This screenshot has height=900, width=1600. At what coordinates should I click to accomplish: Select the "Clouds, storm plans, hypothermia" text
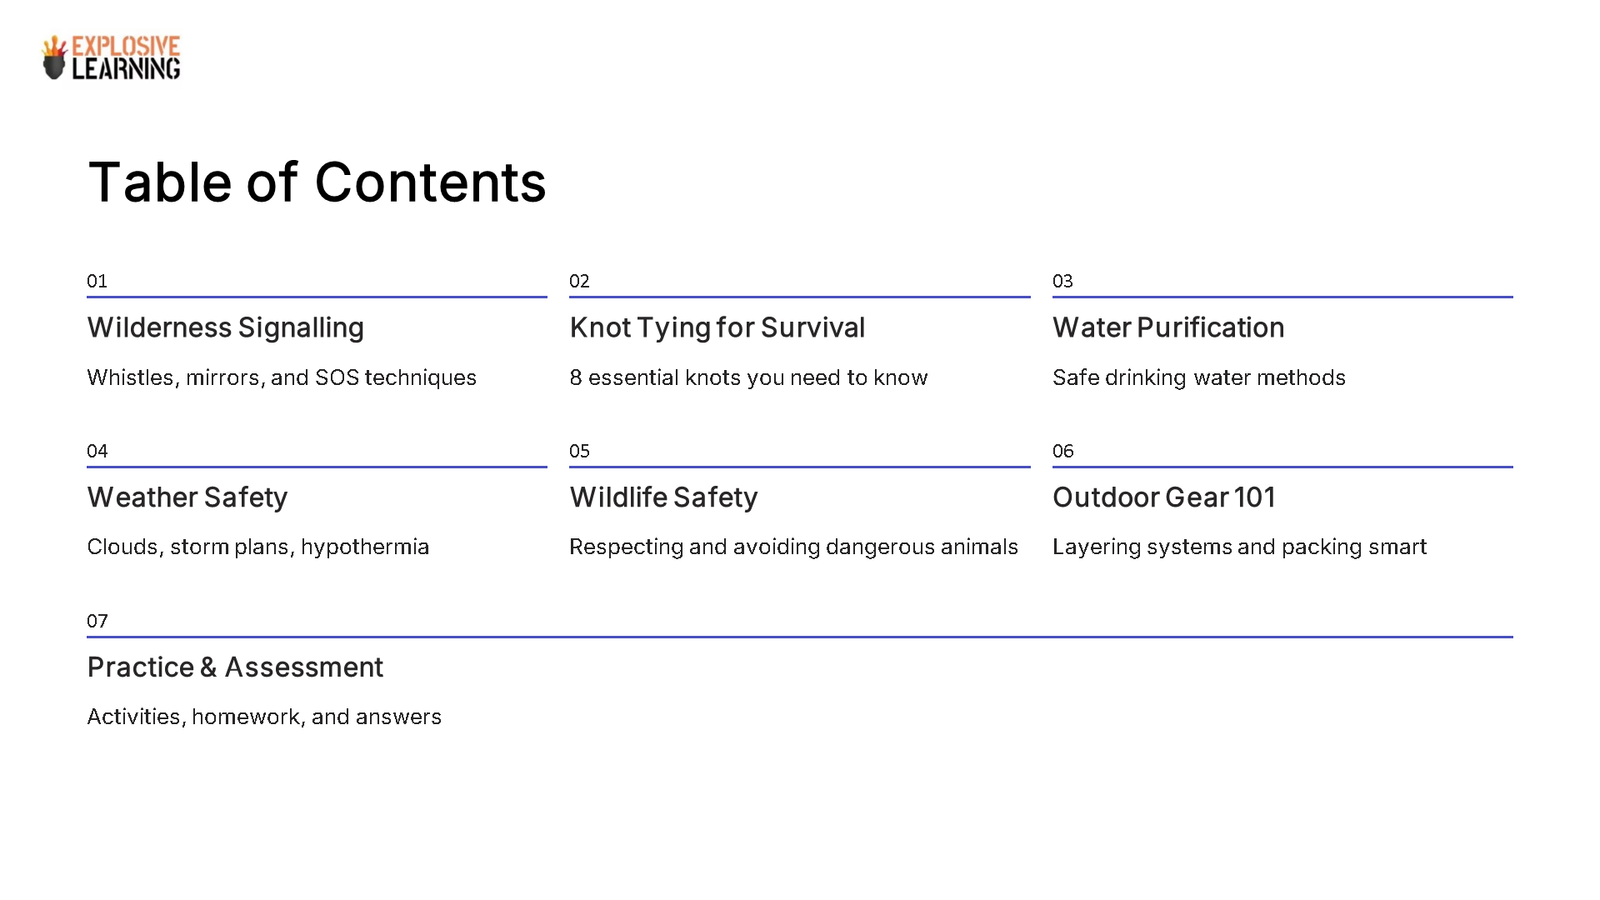(x=258, y=547)
